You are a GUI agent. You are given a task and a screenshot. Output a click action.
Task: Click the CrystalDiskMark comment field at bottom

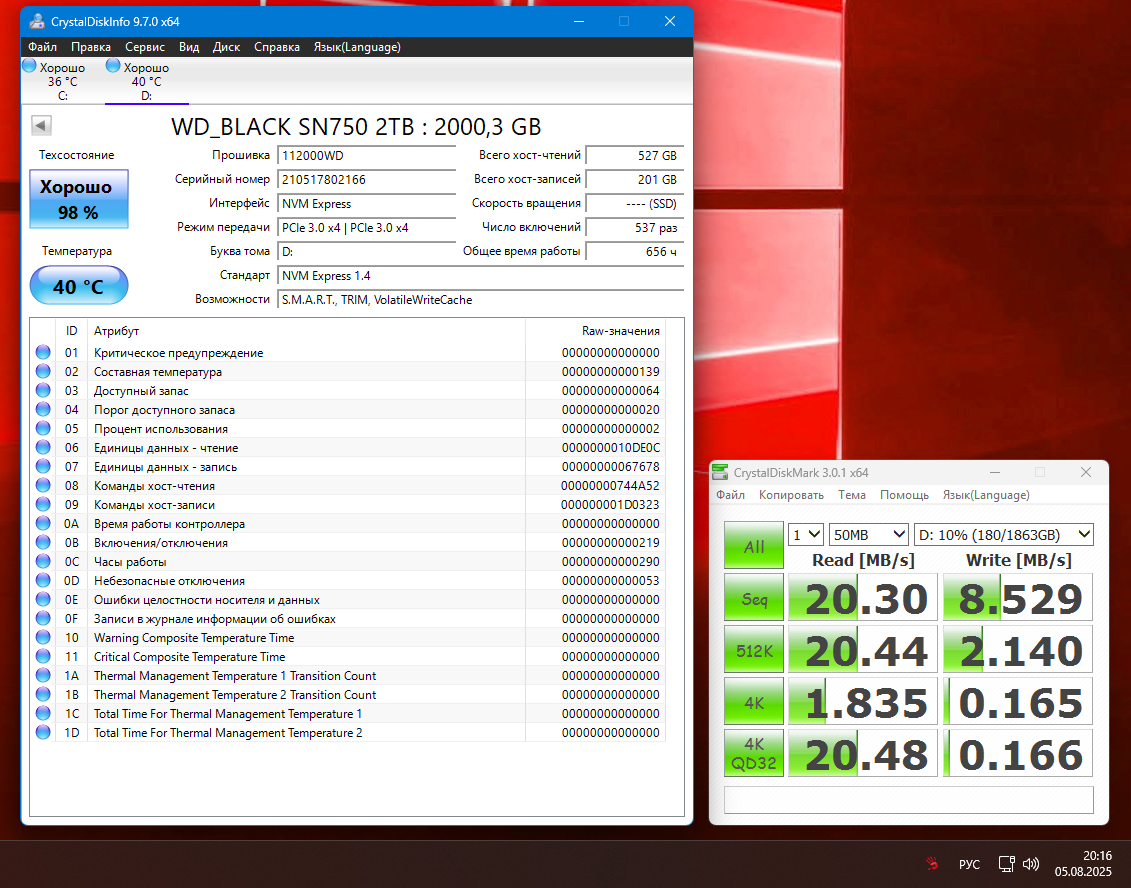coord(909,800)
